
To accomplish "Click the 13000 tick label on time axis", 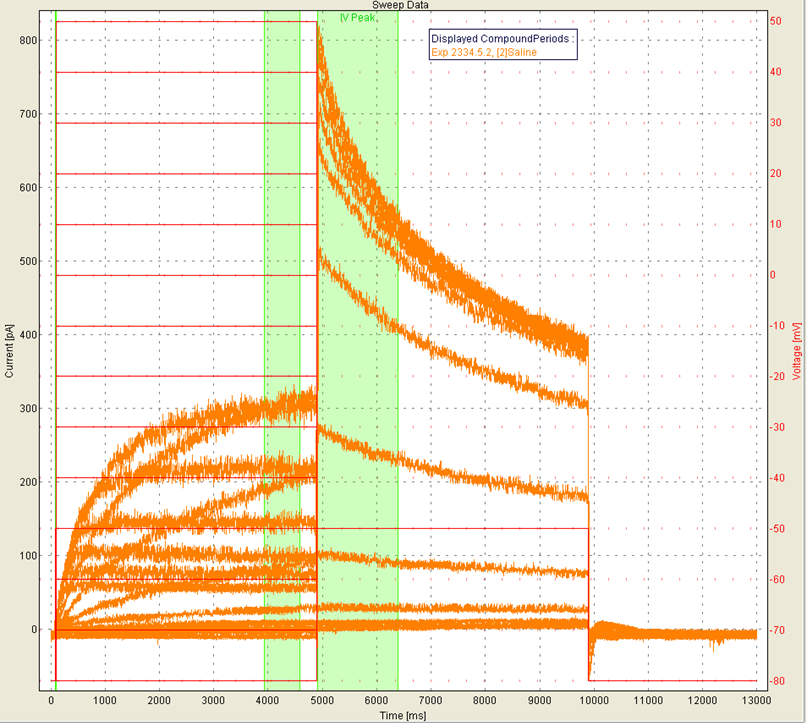I will (x=753, y=701).
